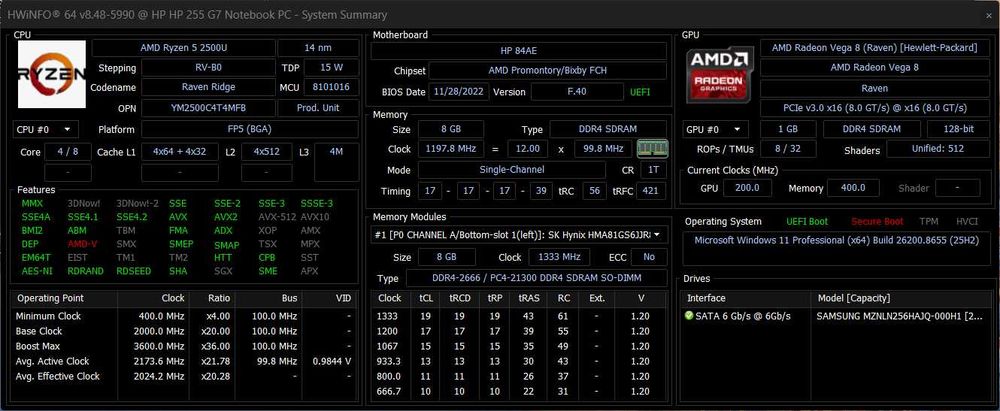Click the green UEFI label beside BIOS version
Image resolution: width=1000 pixels, height=411 pixels.
(x=640, y=92)
